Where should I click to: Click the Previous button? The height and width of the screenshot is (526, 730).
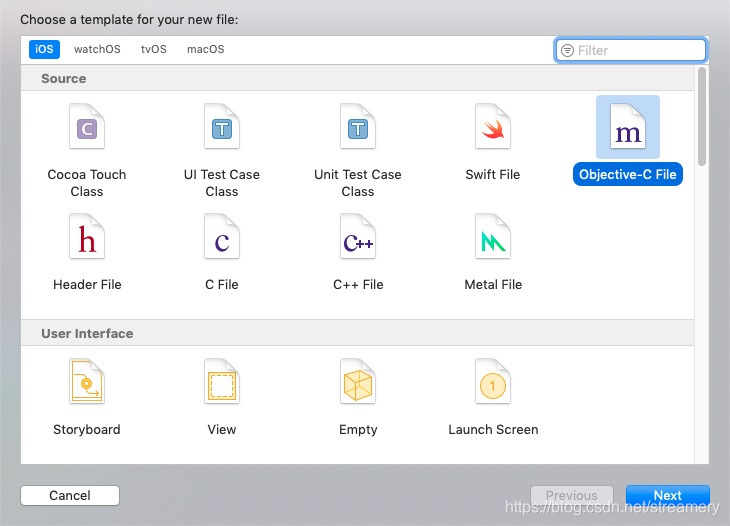pos(572,495)
